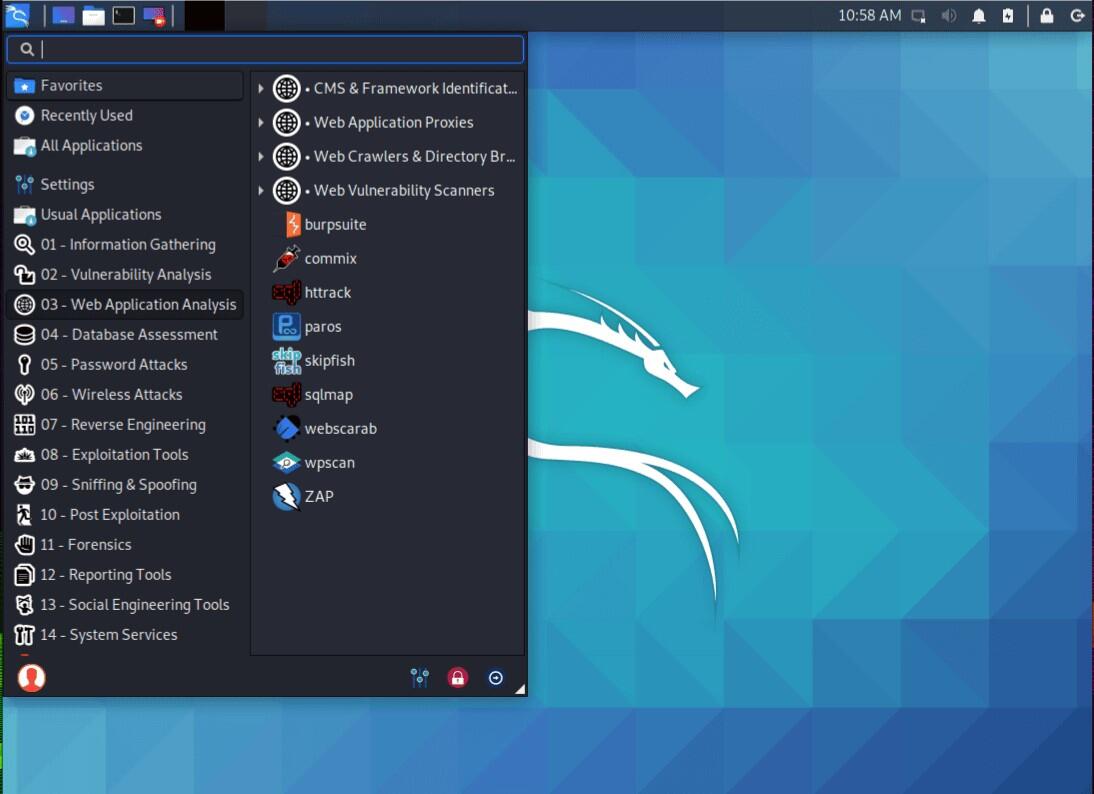
Task: Open the skipfish scanner
Action: (x=329, y=361)
